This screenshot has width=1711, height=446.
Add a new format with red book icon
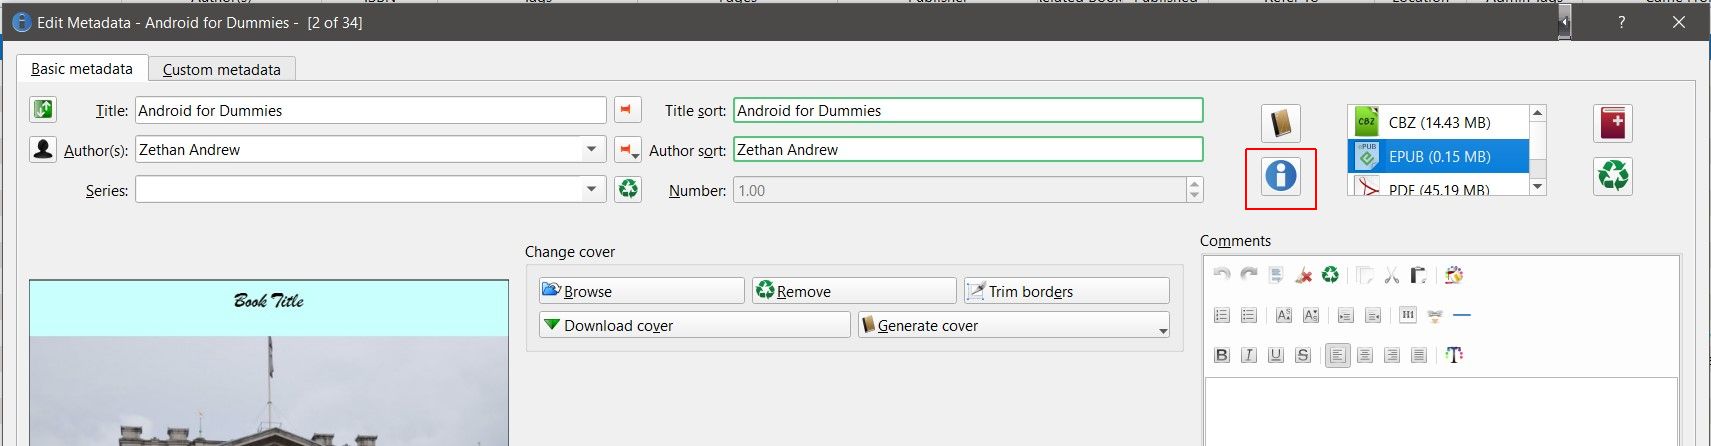click(x=1612, y=124)
